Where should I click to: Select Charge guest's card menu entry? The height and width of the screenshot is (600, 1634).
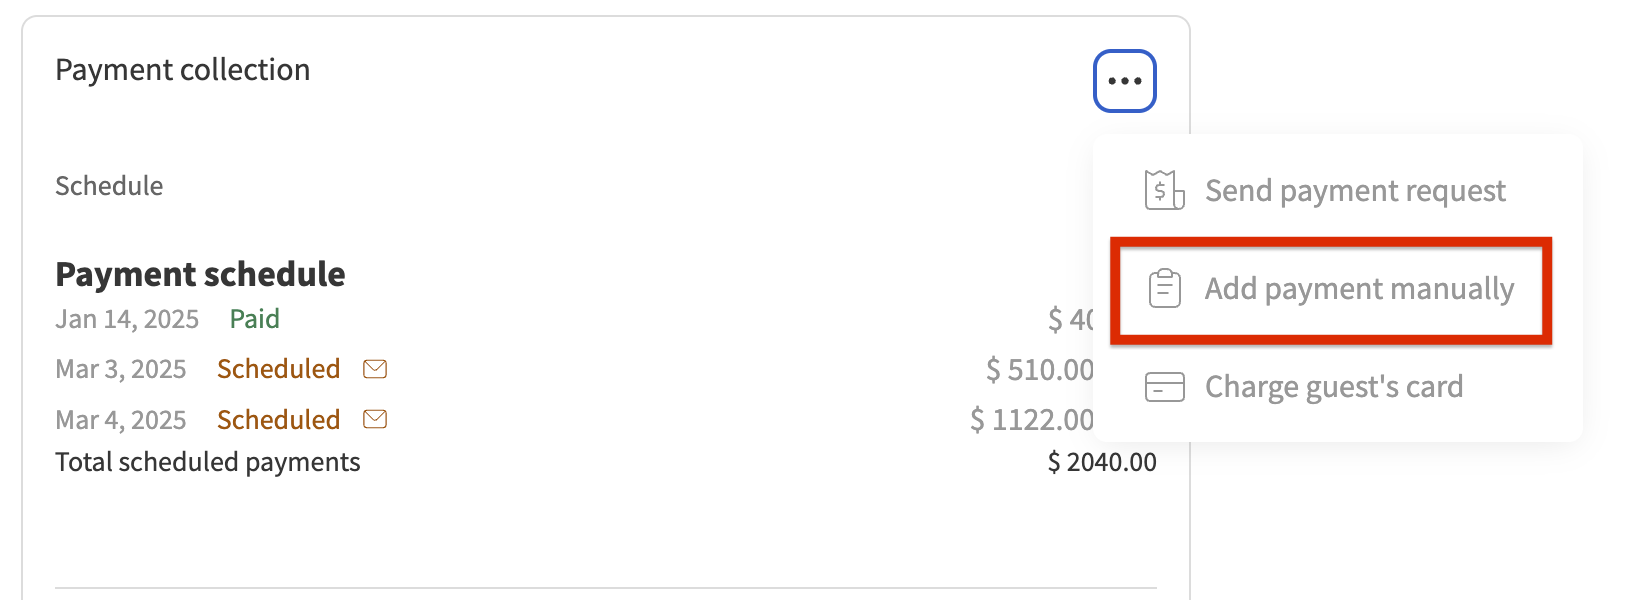(1333, 387)
